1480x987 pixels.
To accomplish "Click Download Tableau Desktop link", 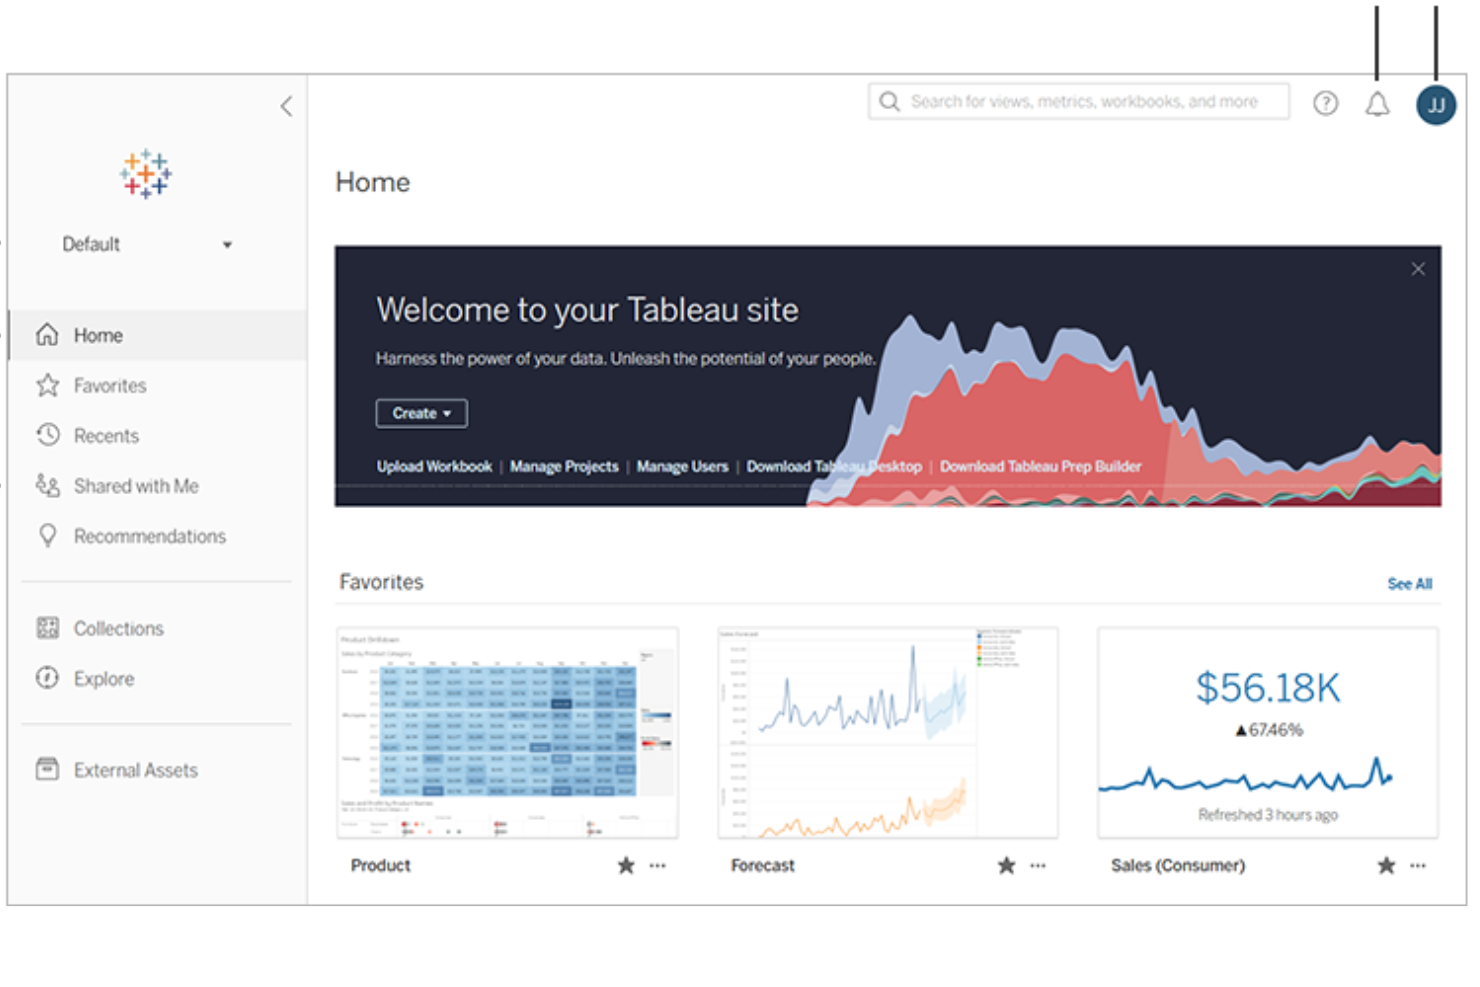I will [x=834, y=466].
